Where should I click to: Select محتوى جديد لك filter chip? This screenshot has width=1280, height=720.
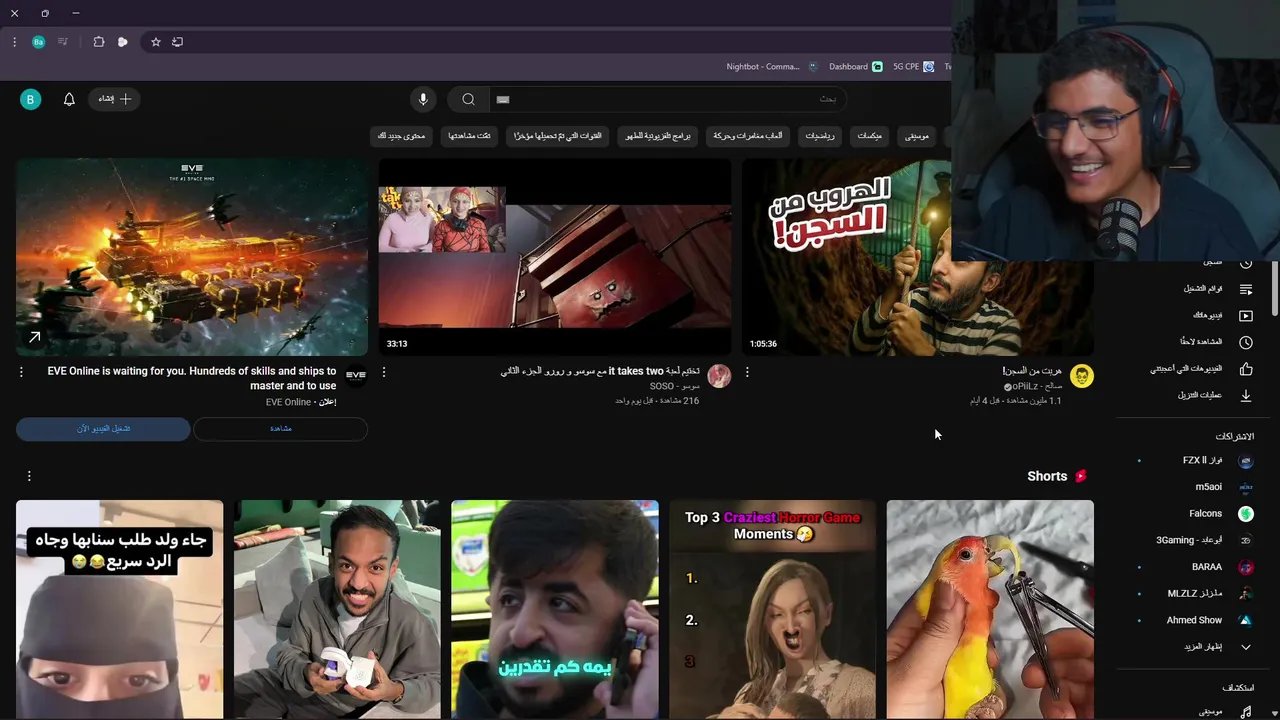pos(403,136)
